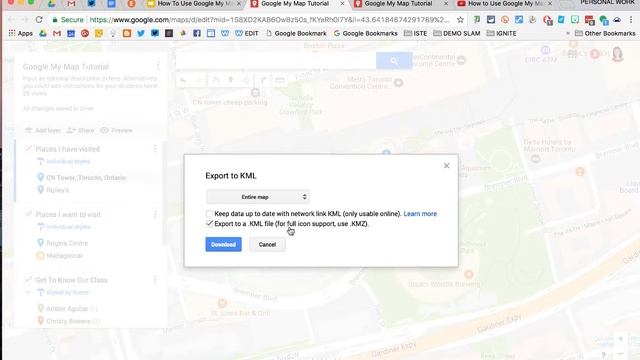Bookmark this page with star icon

(x=460, y=20)
